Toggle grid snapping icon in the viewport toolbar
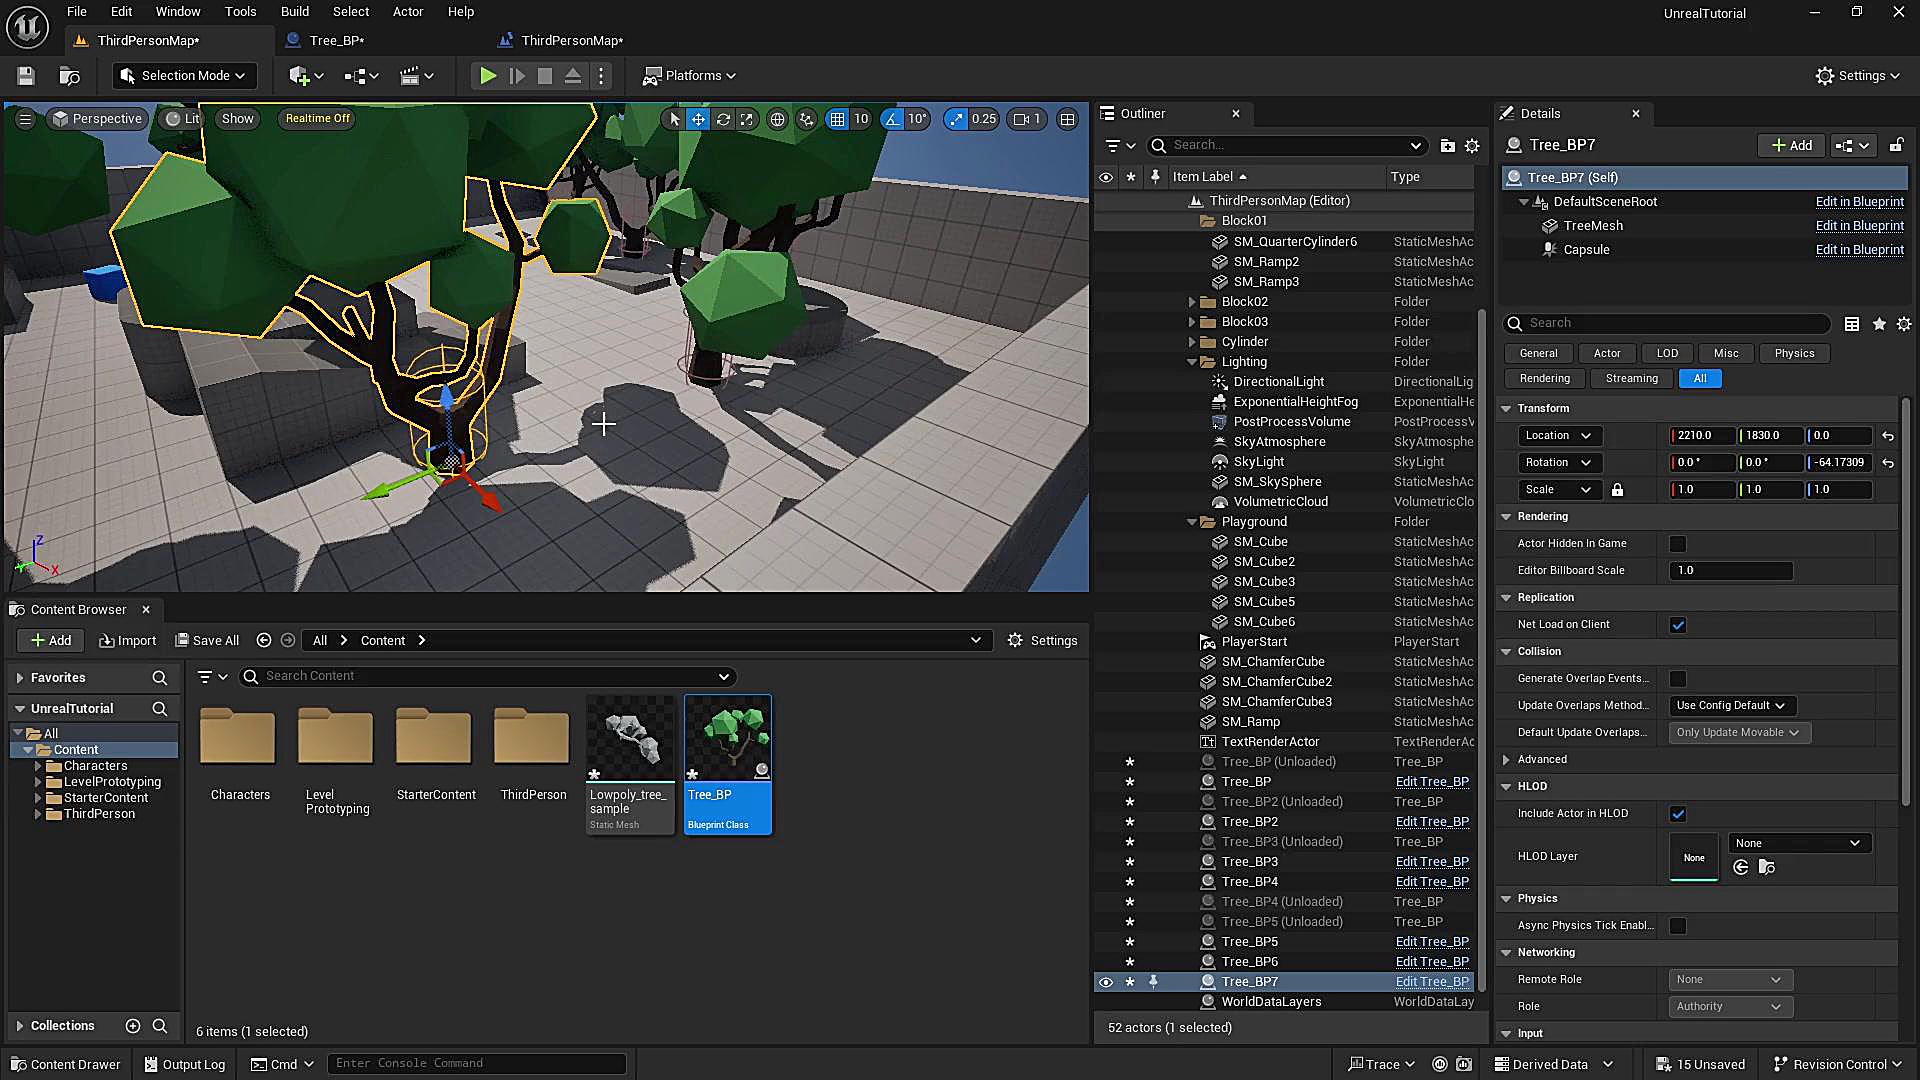The height and width of the screenshot is (1080, 1920). [x=837, y=119]
